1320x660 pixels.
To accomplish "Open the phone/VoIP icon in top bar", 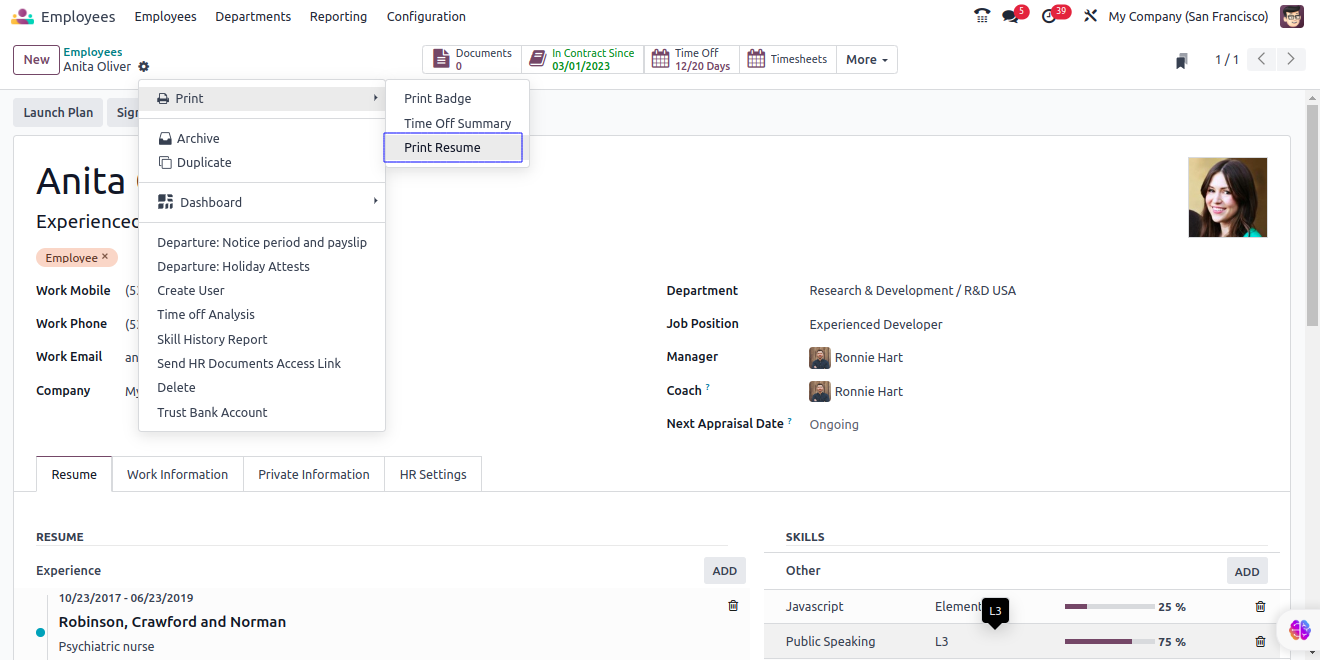I will [982, 16].
